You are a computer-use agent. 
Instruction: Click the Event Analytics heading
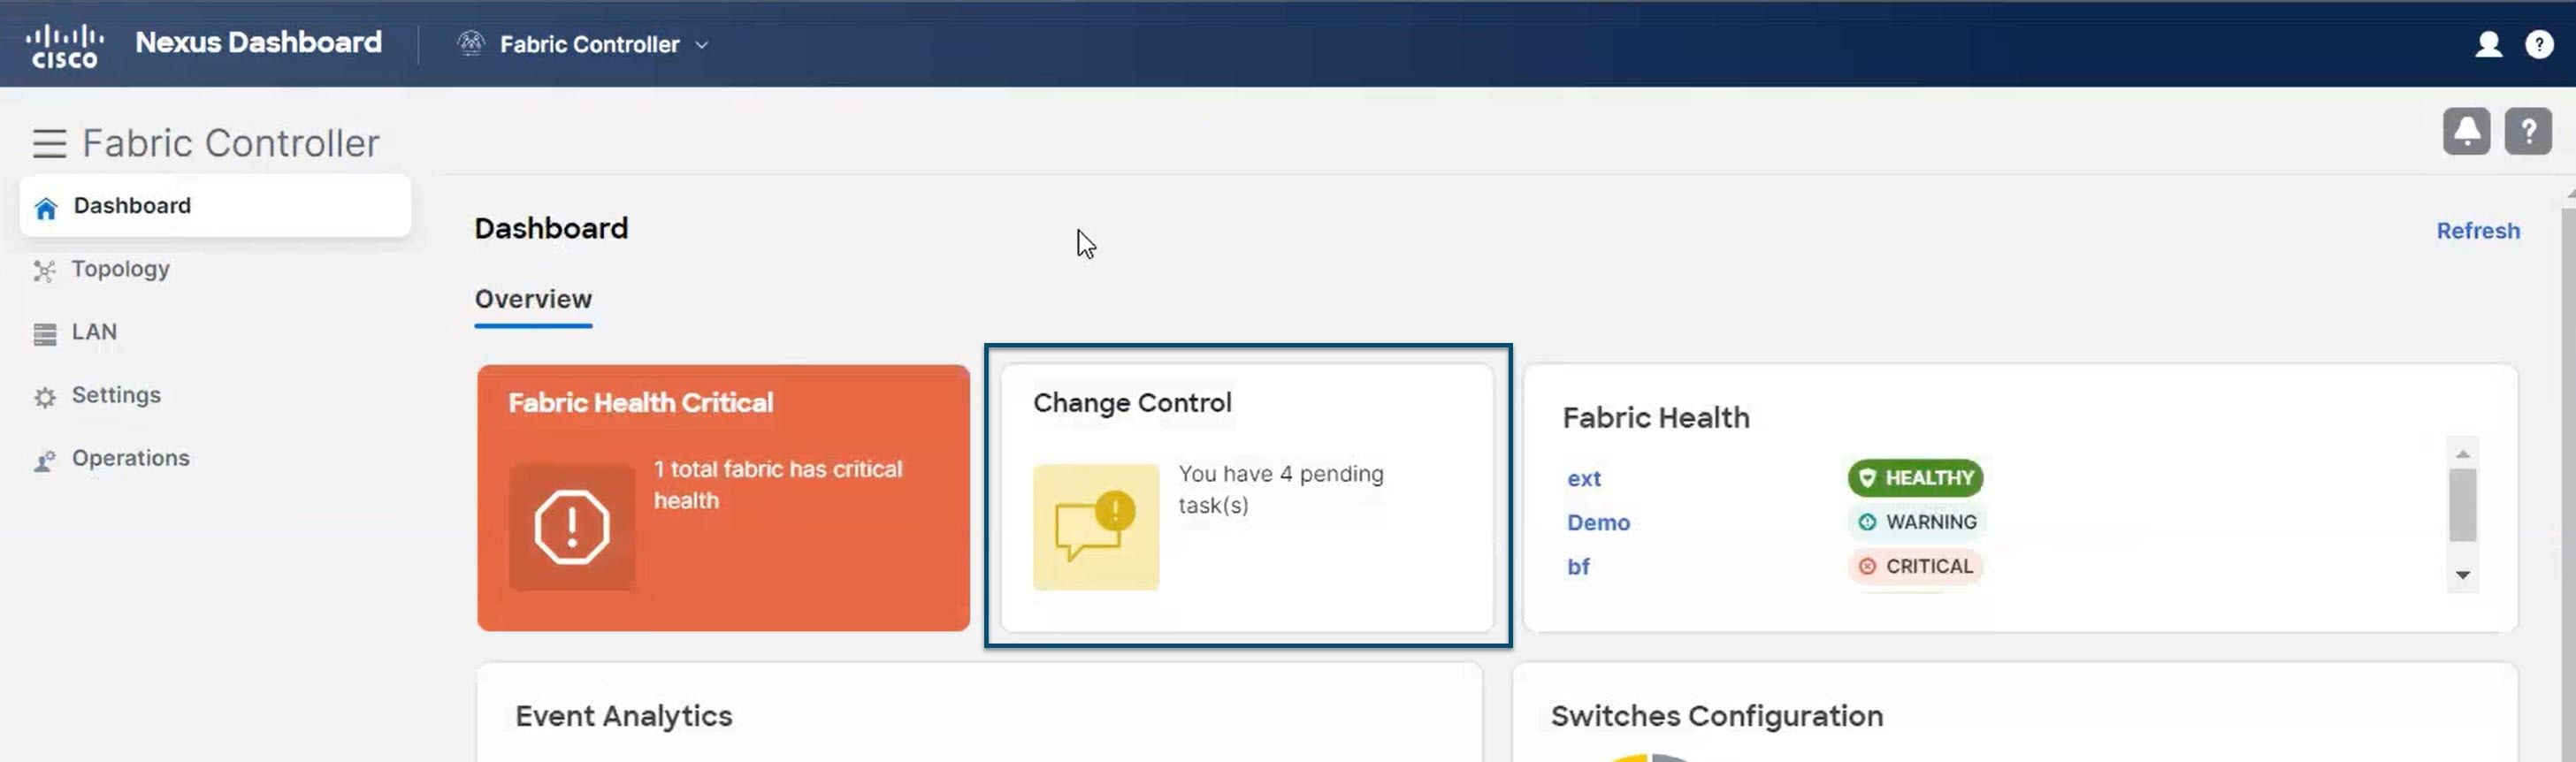pyautogui.click(x=624, y=716)
